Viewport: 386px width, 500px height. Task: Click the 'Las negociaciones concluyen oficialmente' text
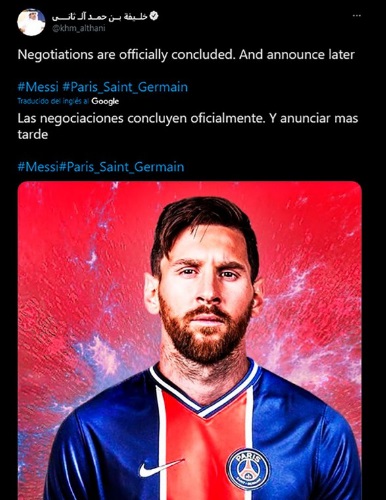coord(140,118)
